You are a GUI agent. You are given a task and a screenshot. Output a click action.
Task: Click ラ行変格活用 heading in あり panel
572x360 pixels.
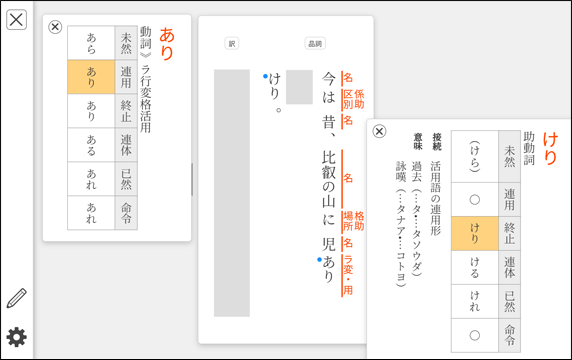click(146, 98)
